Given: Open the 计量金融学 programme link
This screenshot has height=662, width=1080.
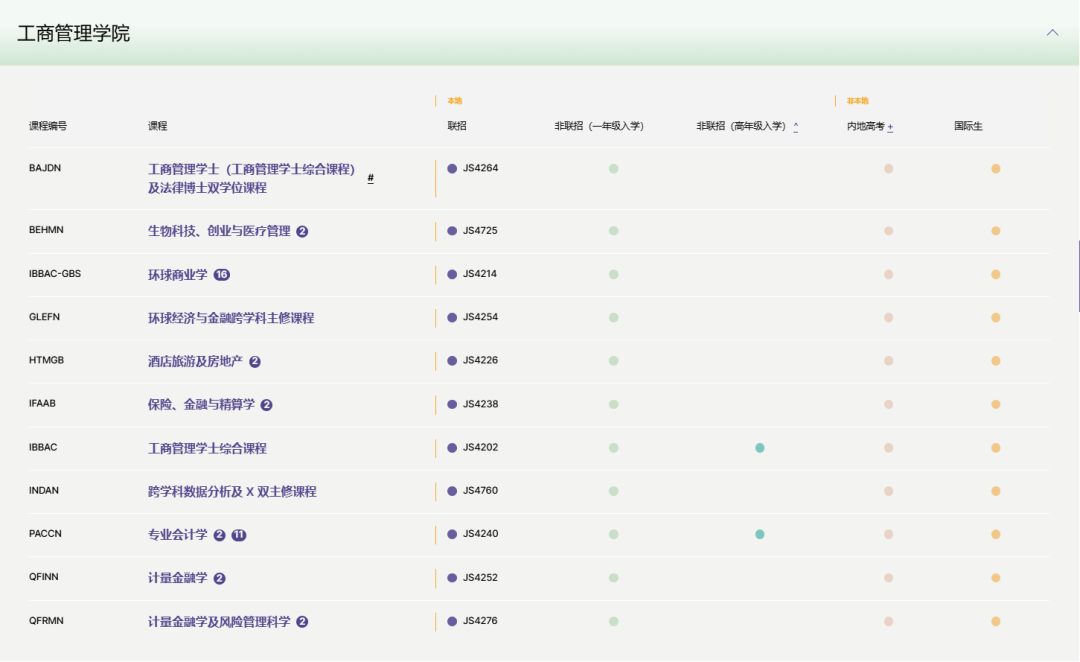Looking at the screenshot, I should (178, 578).
